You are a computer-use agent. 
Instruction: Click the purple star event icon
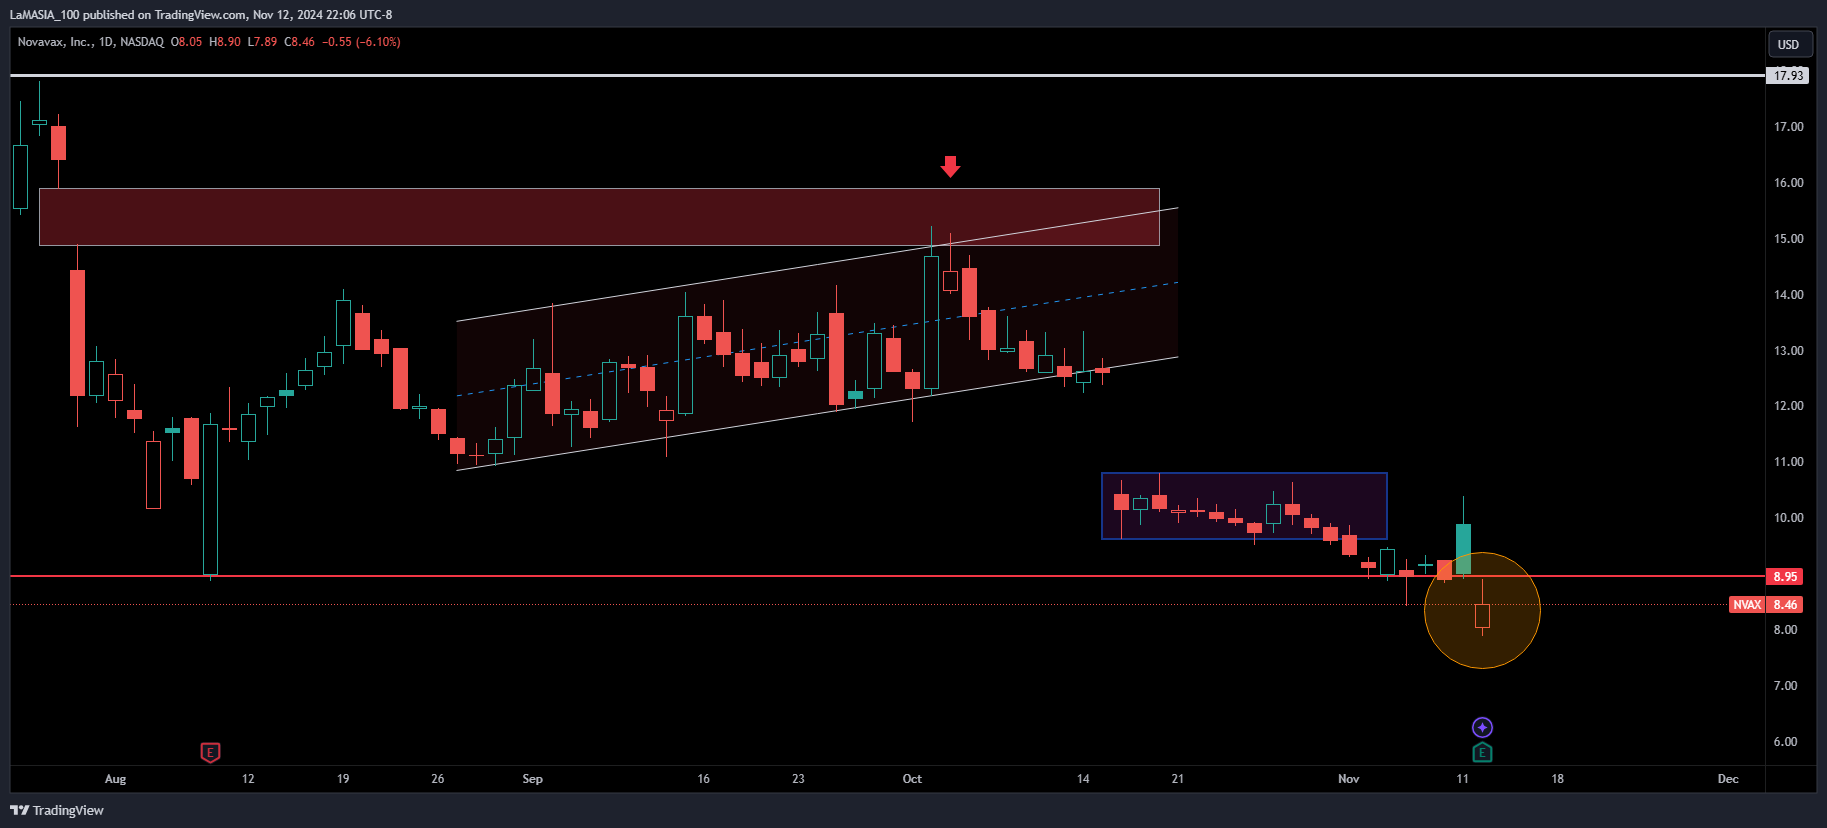[x=1482, y=727]
